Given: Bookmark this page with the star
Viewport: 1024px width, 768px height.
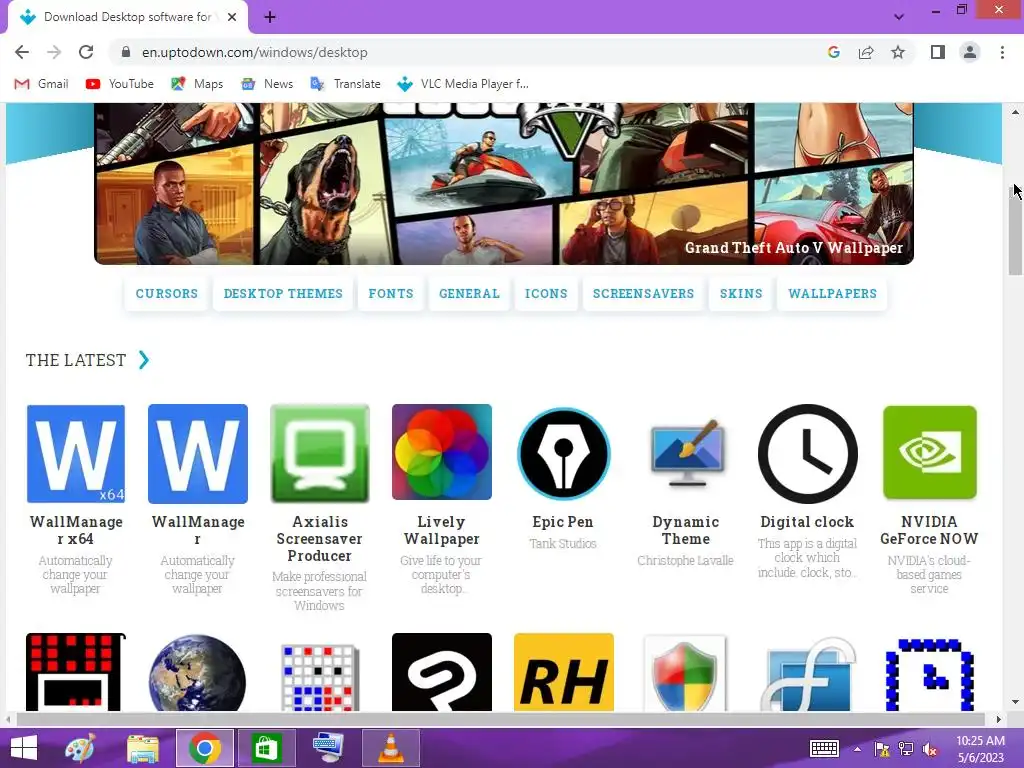Looking at the screenshot, I should pos(898,52).
